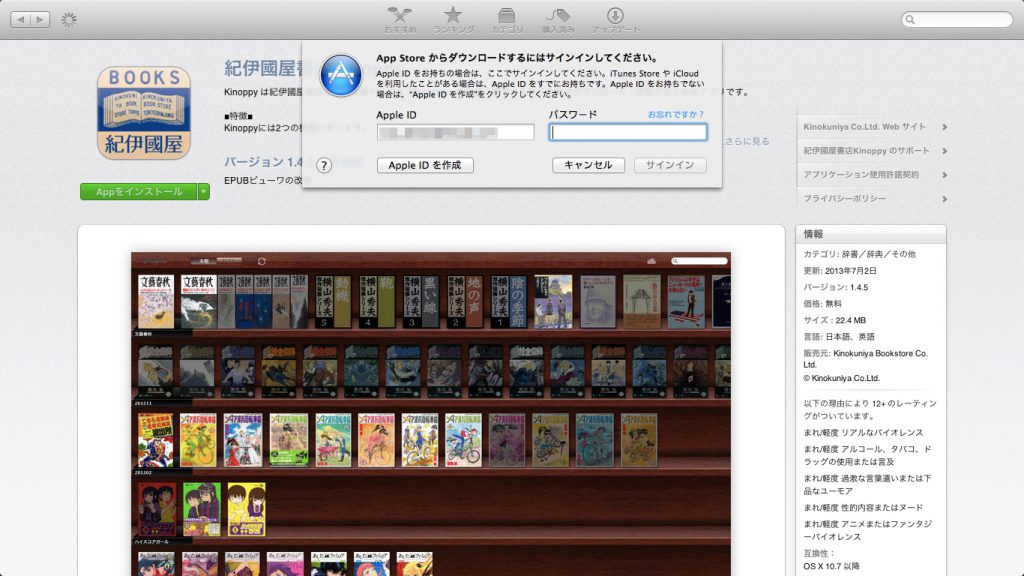Switch to the ランキング tab
The image size is (1024, 576).
453,20
